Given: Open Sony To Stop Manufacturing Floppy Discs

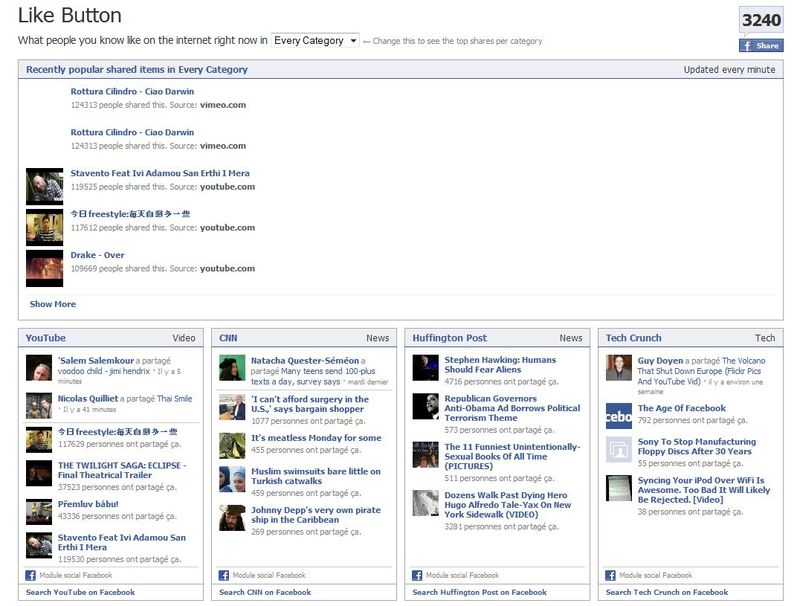Looking at the screenshot, I should (x=697, y=446).
